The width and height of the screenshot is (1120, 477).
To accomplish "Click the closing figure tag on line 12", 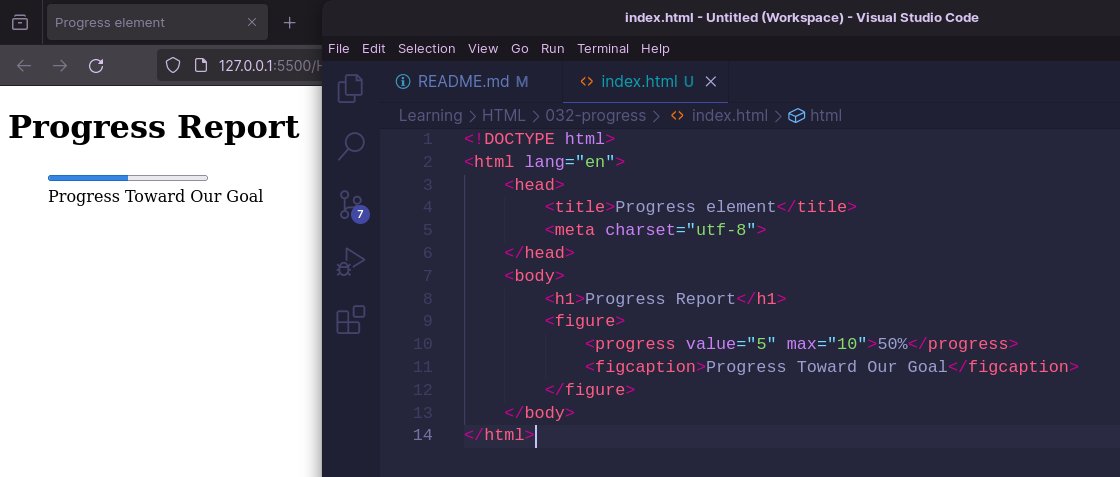I will tap(590, 390).
